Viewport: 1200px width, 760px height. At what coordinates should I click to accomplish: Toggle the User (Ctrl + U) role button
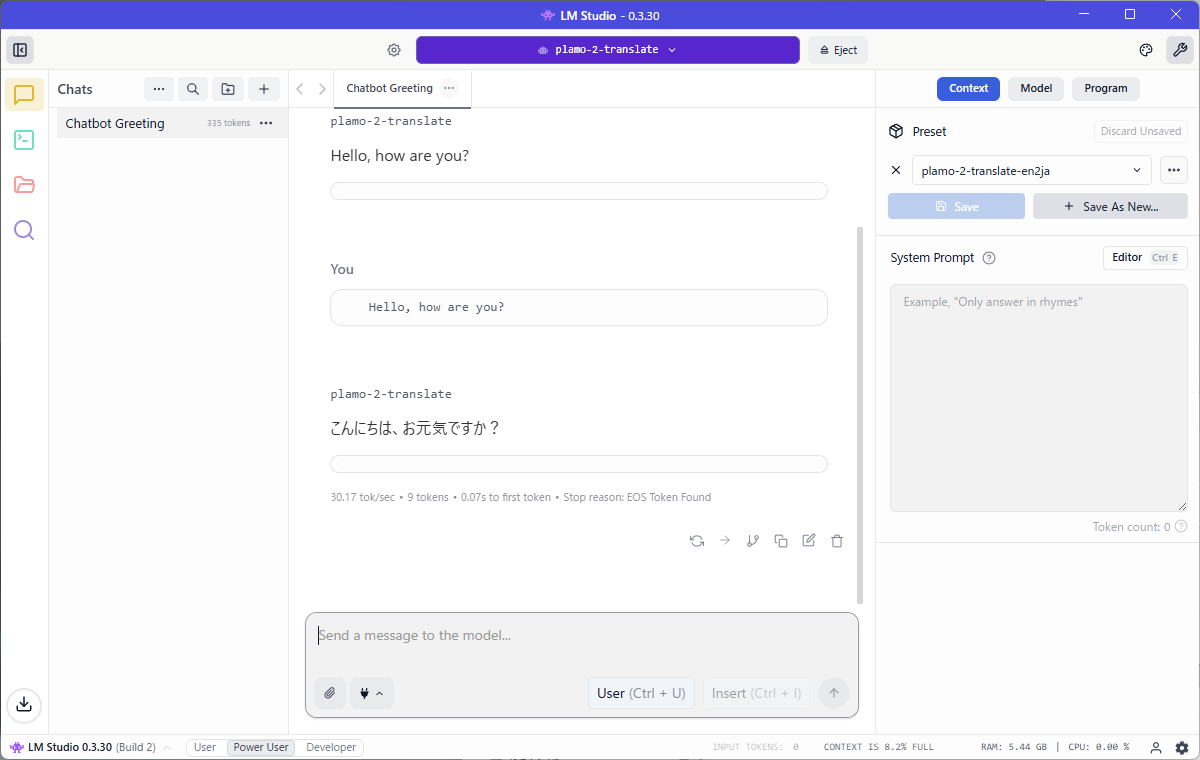641,693
